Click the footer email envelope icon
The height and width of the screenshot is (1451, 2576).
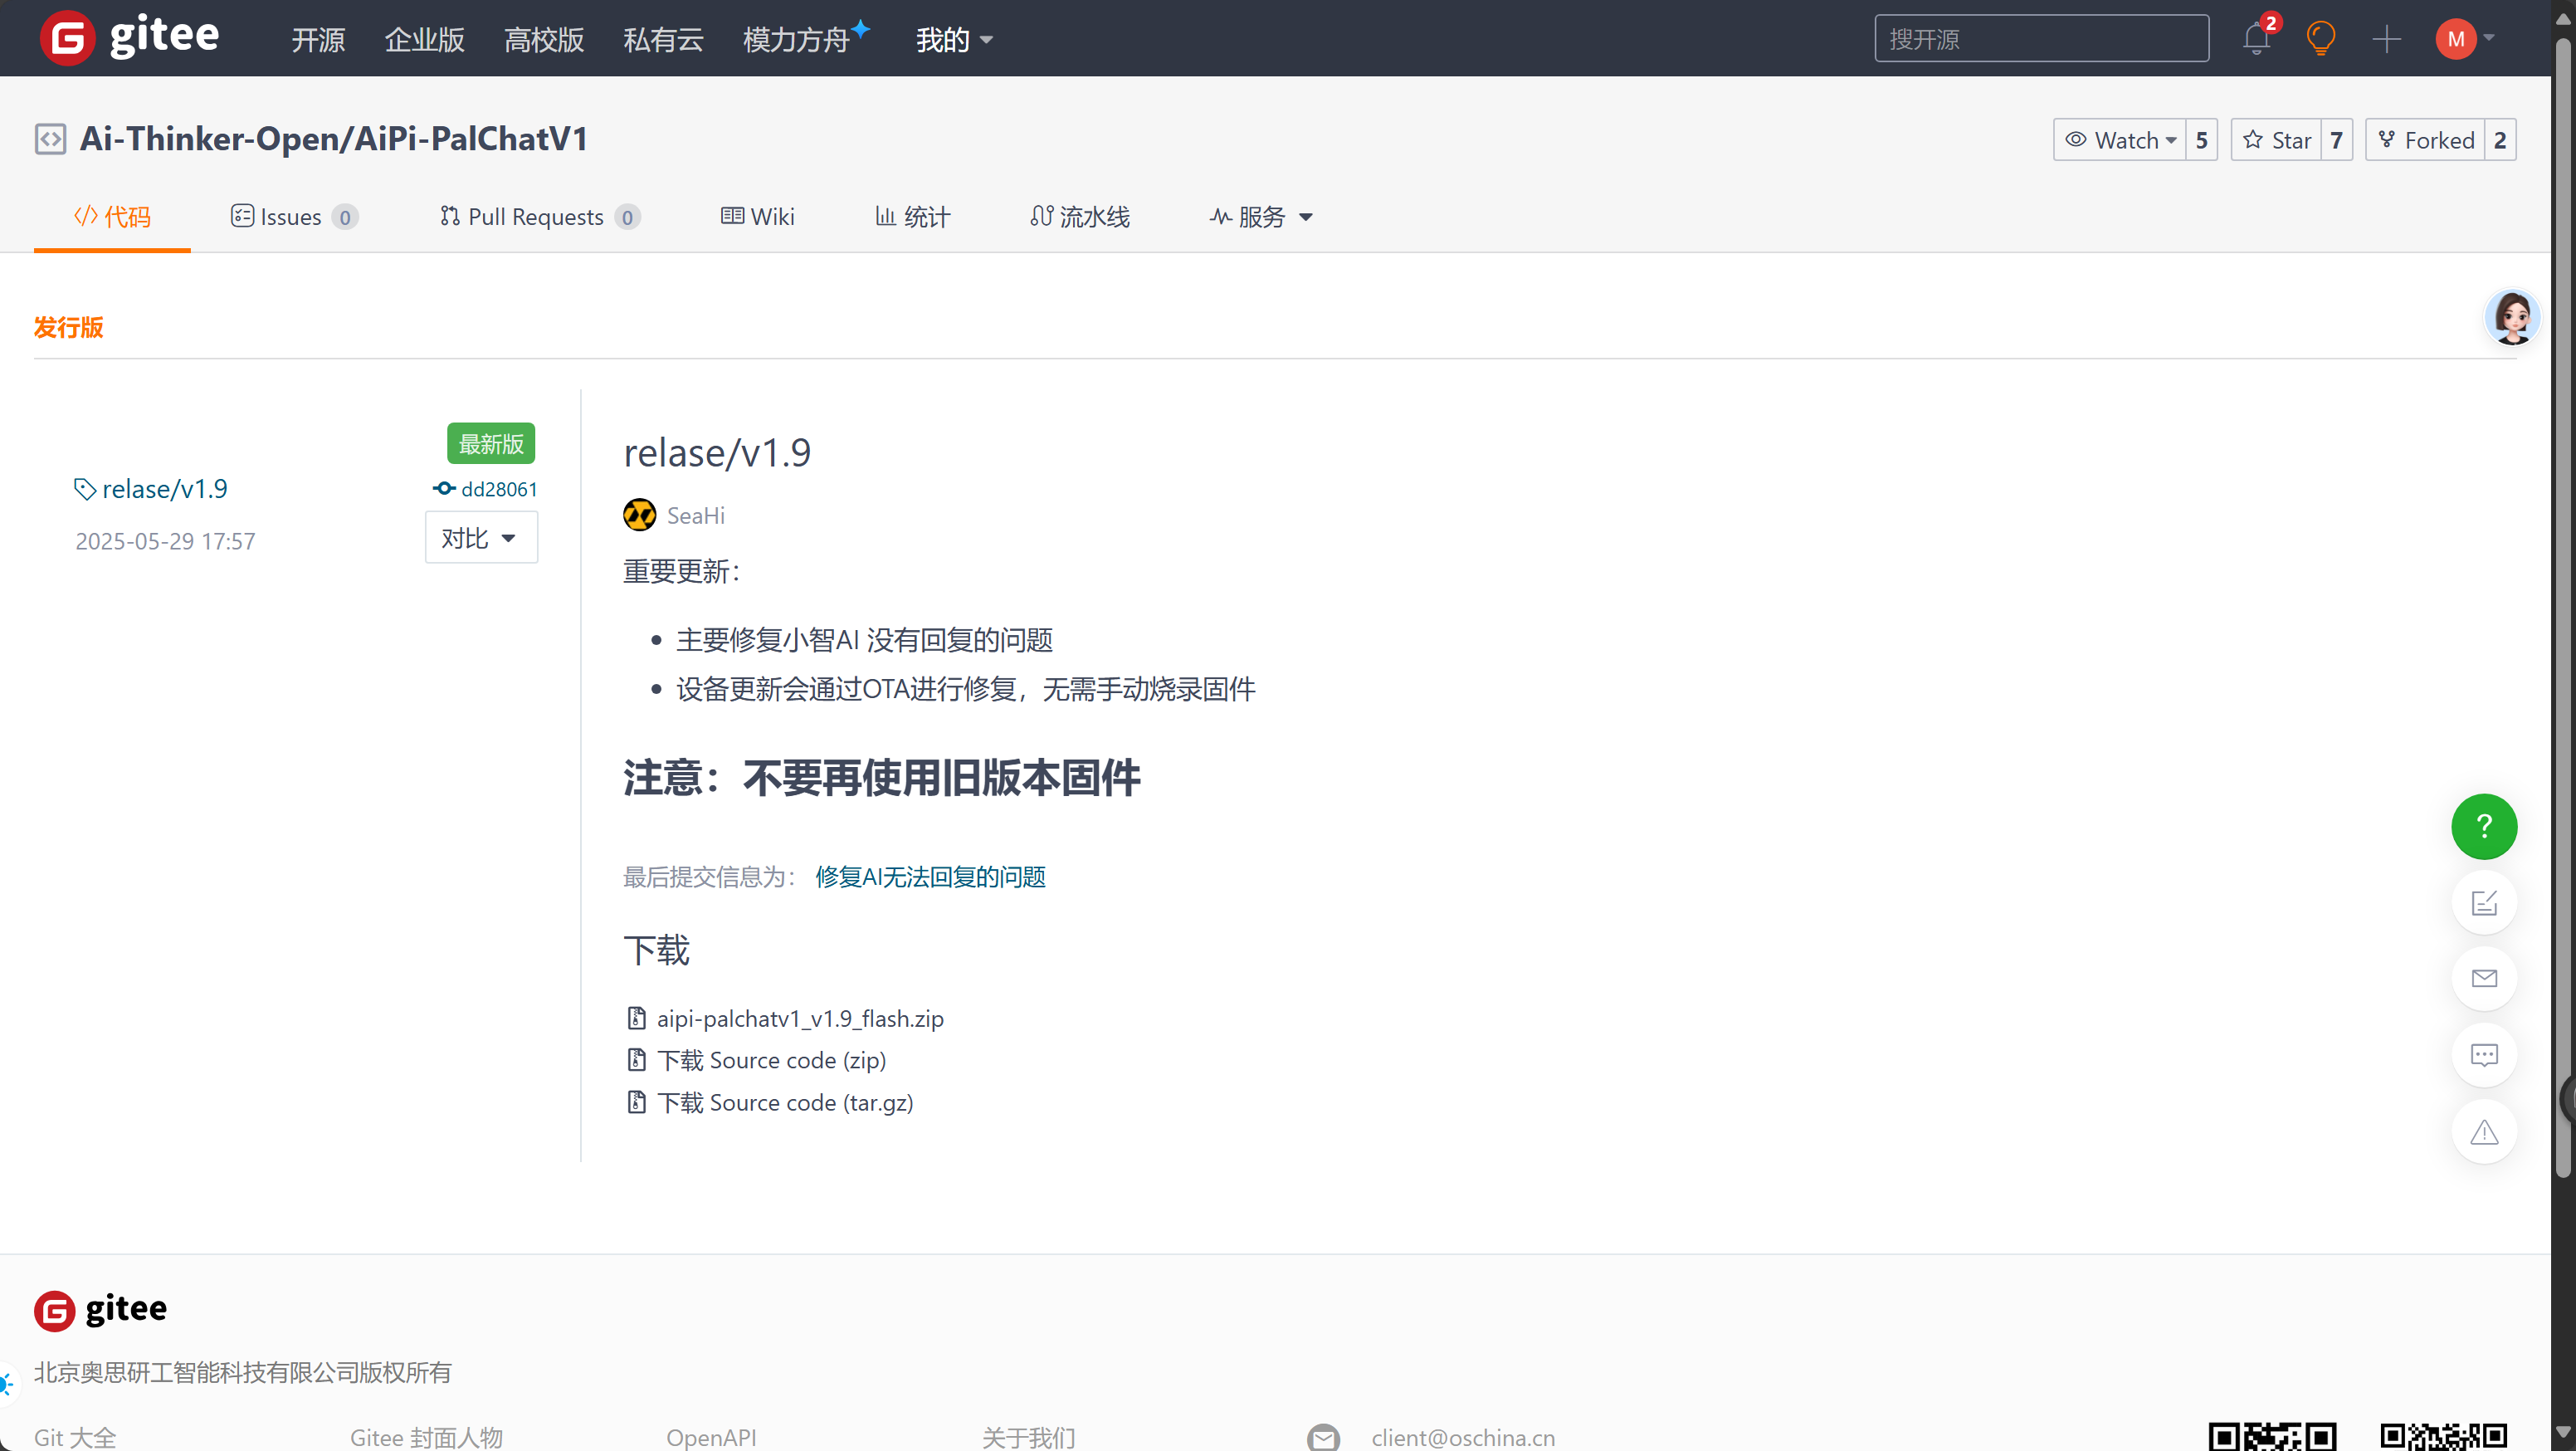(x=1323, y=1437)
